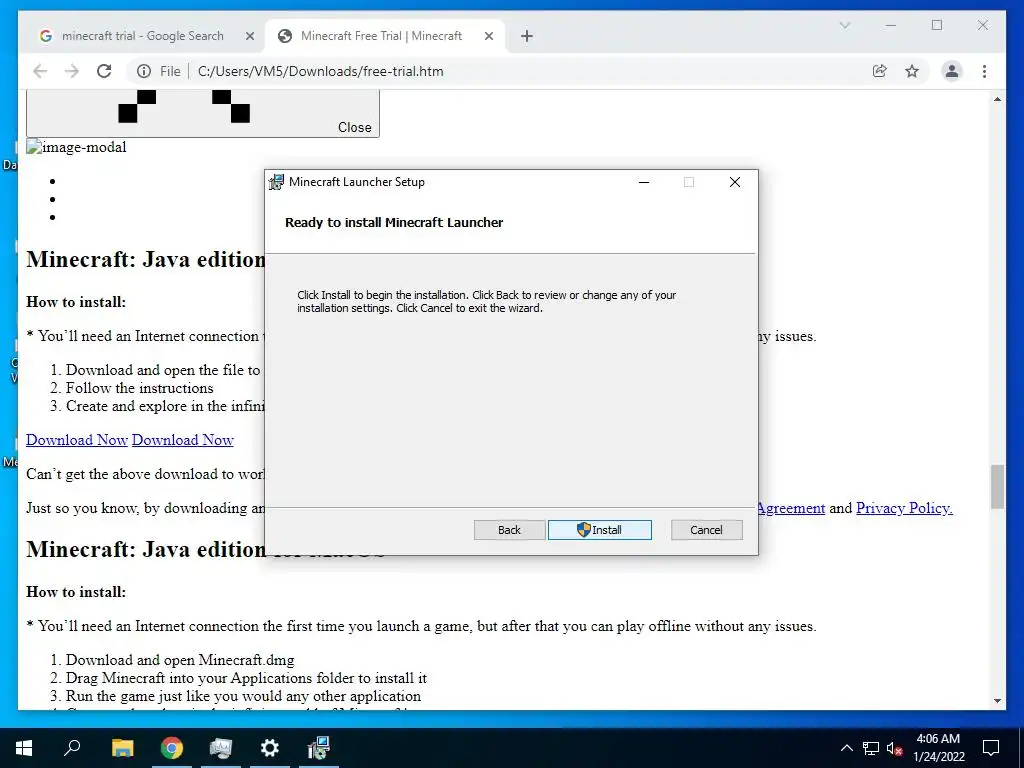Click the network icon in system tray
1024x768 pixels.
point(871,748)
